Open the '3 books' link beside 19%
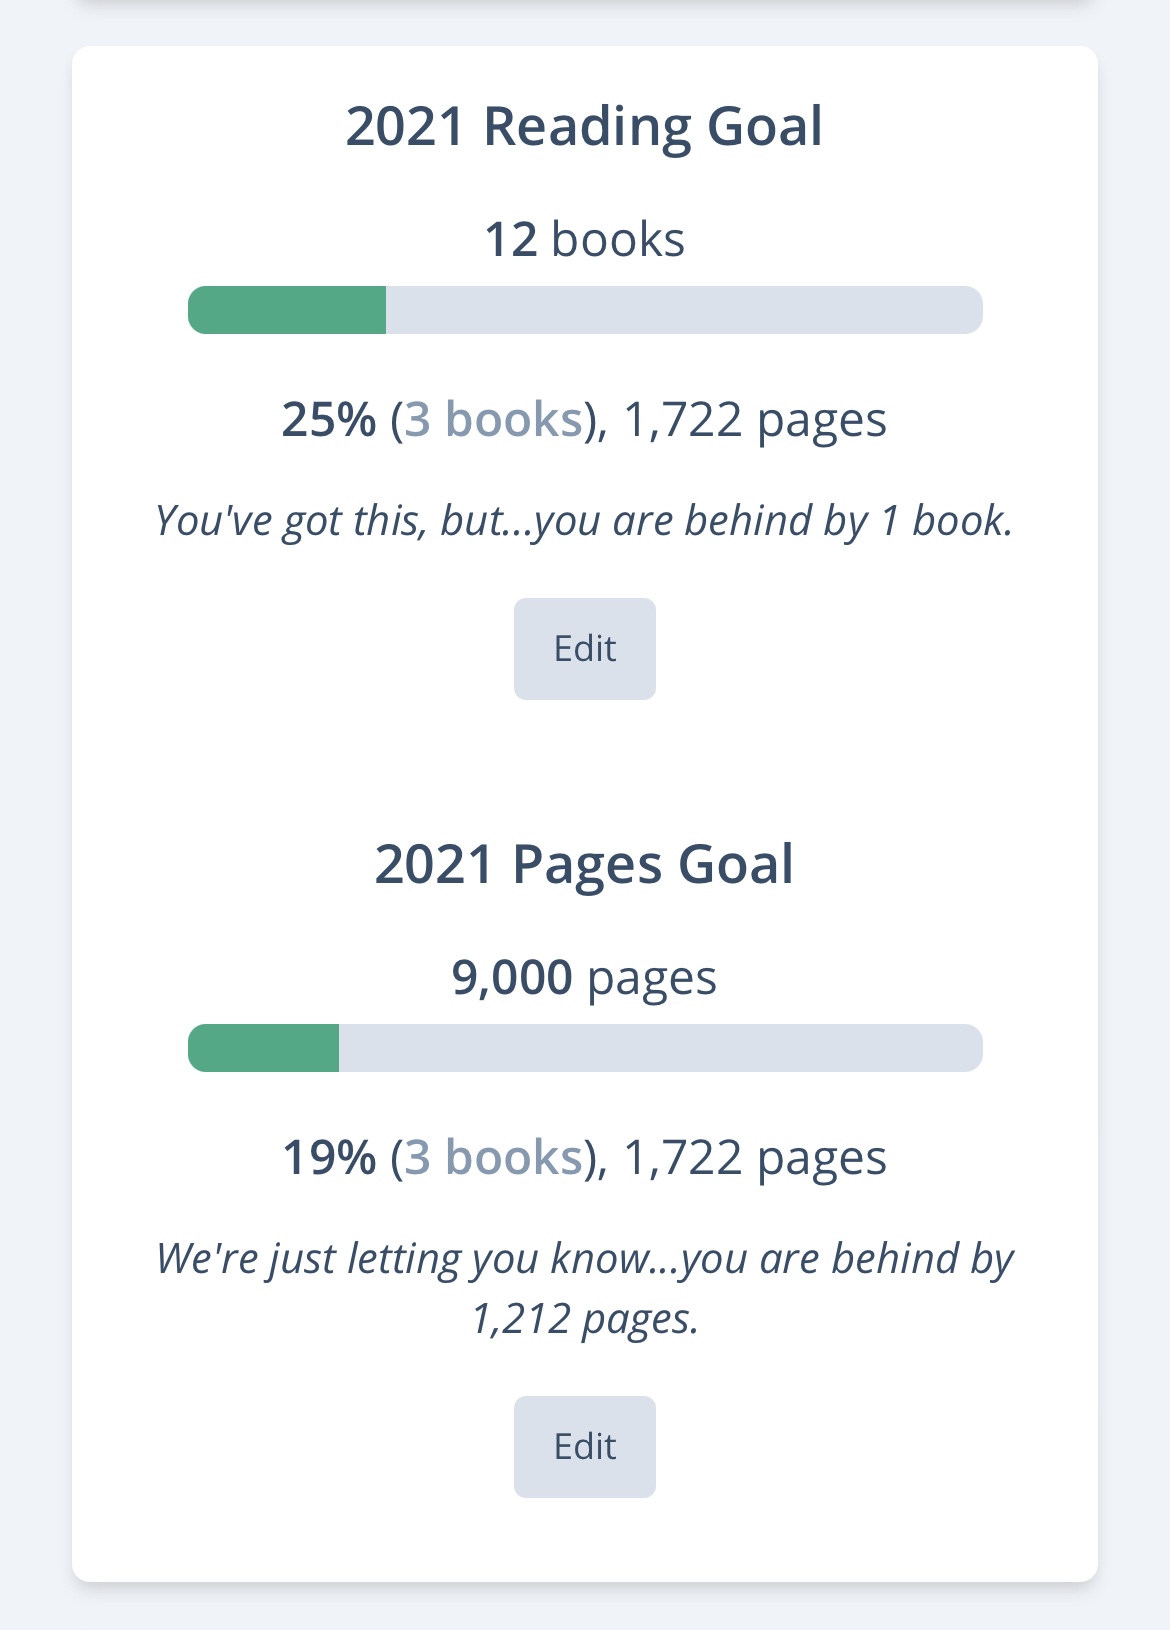The image size is (1170, 1630). 493,1158
